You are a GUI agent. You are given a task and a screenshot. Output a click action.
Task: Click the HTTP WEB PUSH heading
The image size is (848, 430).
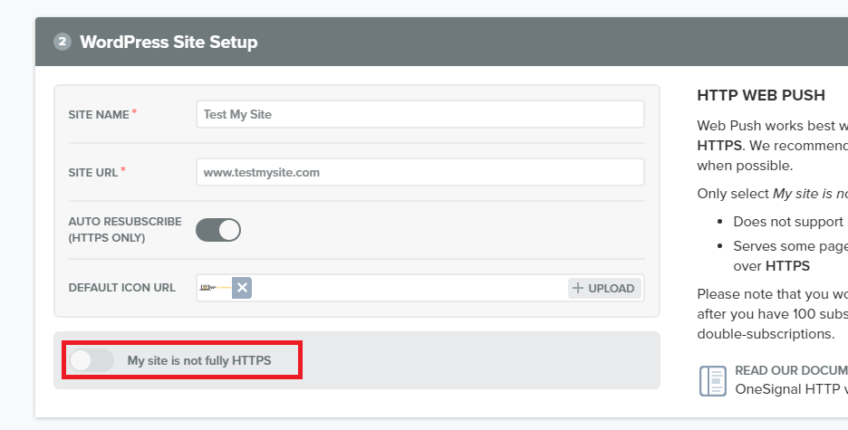click(761, 95)
